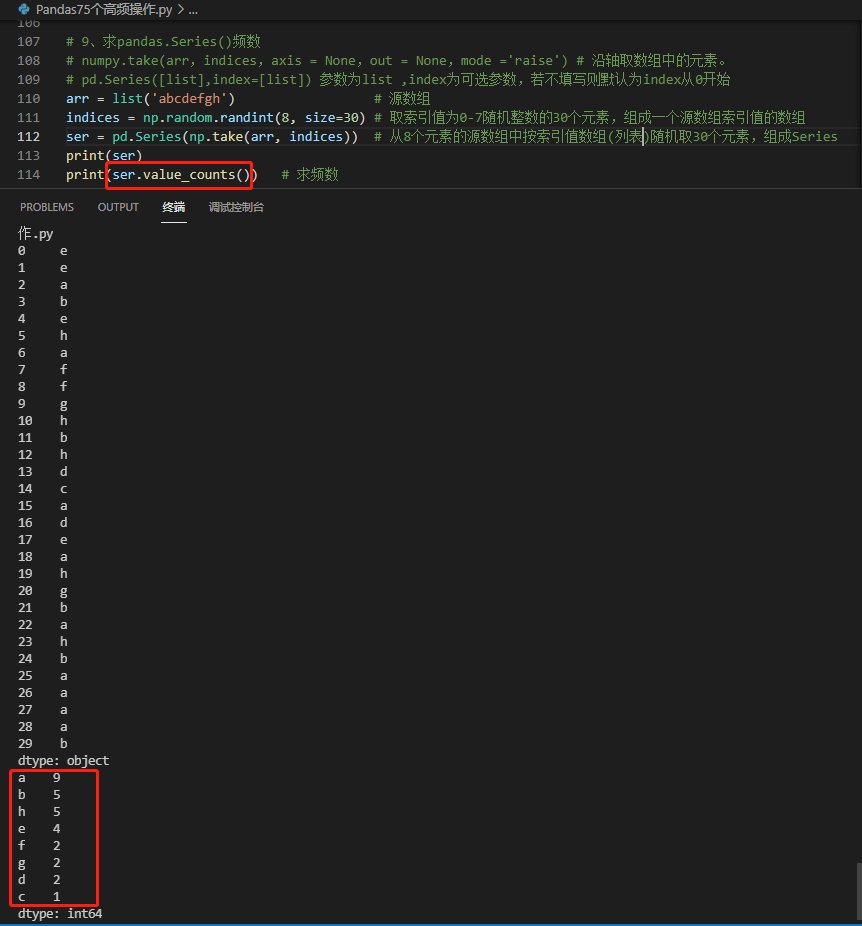This screenshot has height=926, width=862.
Task: Click terminal row '0 e'
Action: 43,251
